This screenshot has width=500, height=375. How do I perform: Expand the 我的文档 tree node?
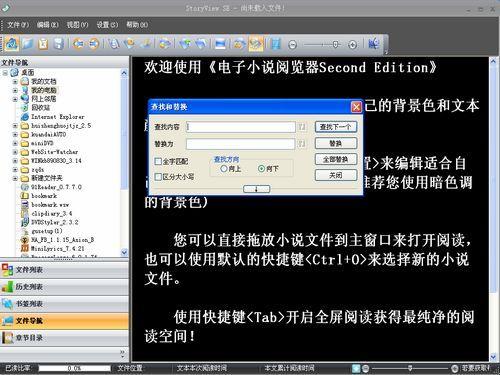click(x=15, y=81)
